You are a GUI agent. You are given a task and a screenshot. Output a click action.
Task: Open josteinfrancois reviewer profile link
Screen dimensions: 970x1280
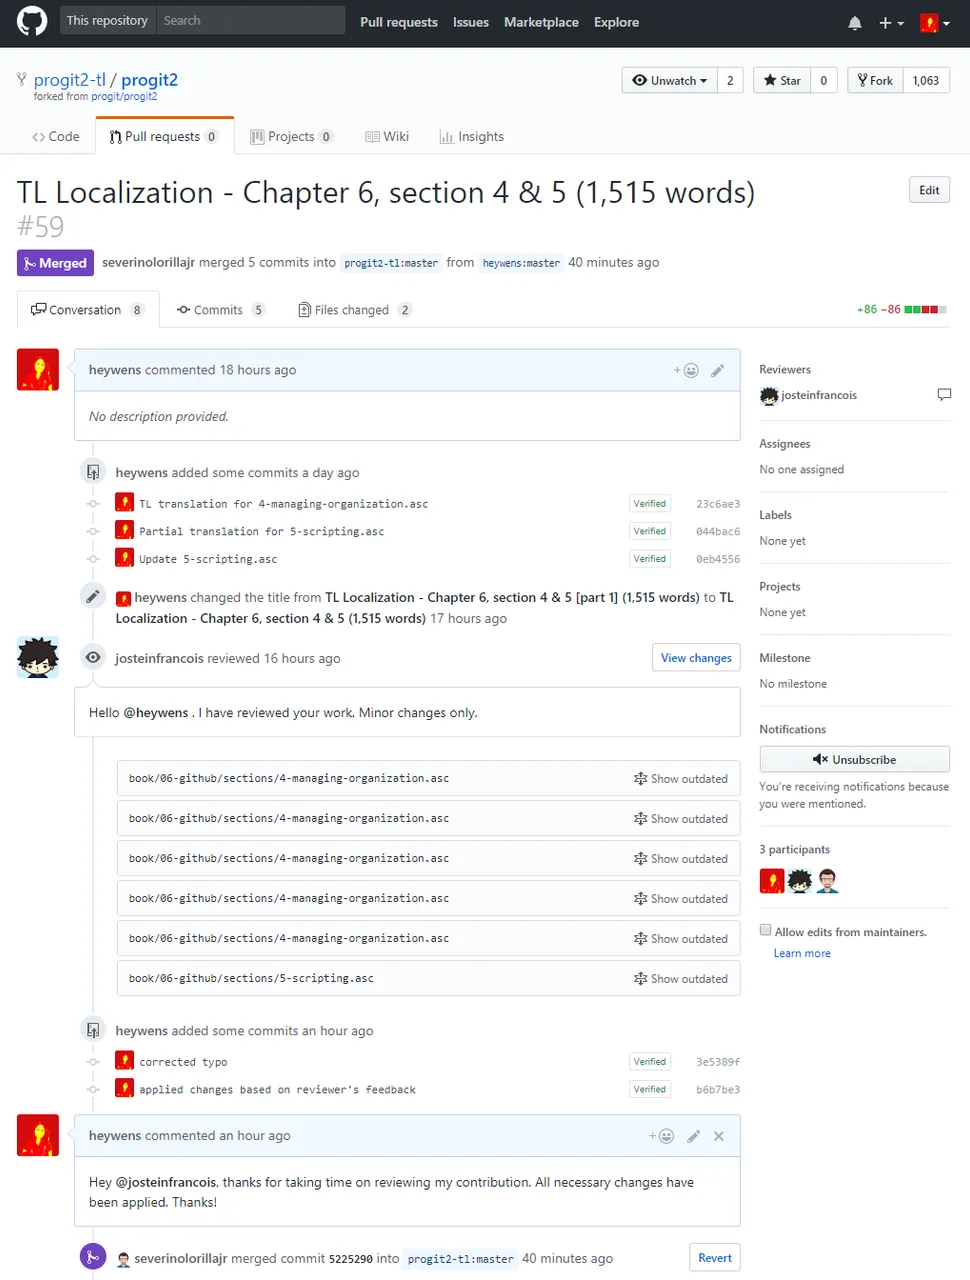tap(819, 395)
